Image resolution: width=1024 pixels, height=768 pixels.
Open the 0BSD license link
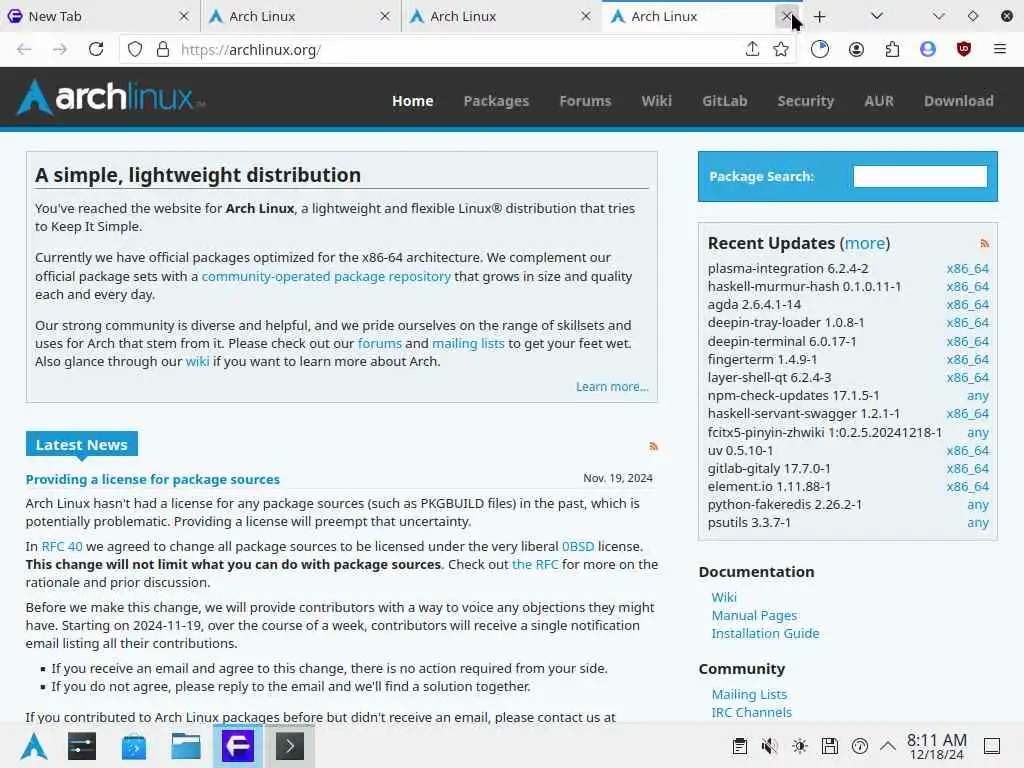click(x=578, y=546)
